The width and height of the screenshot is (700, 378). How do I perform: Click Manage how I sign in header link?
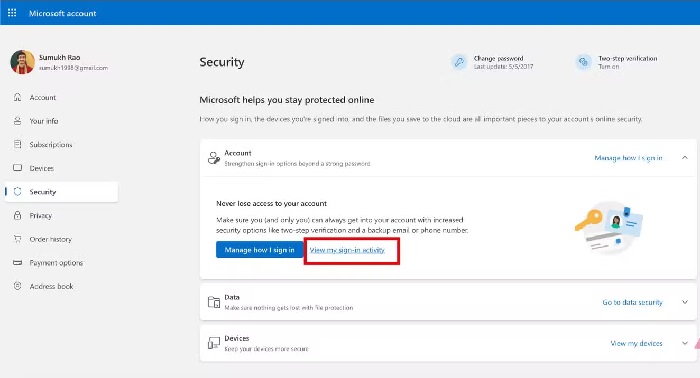628,158
